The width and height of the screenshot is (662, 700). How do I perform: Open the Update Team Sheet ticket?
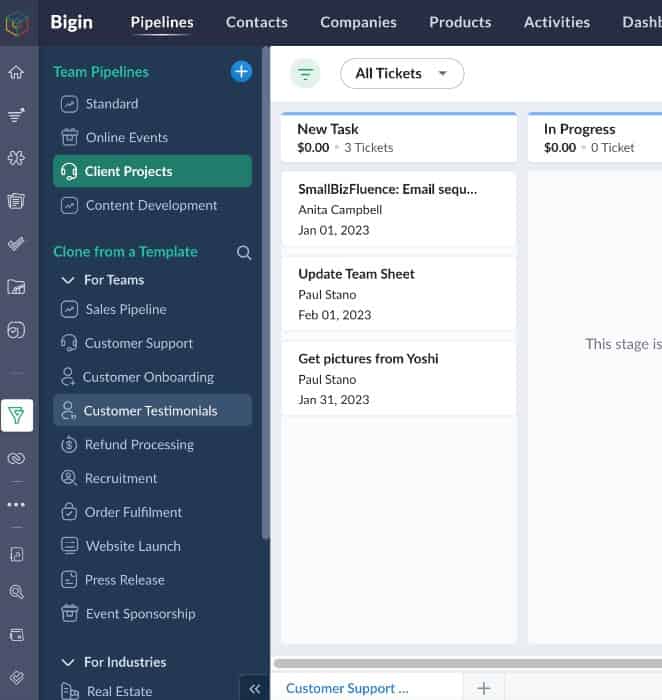(399, 294)
